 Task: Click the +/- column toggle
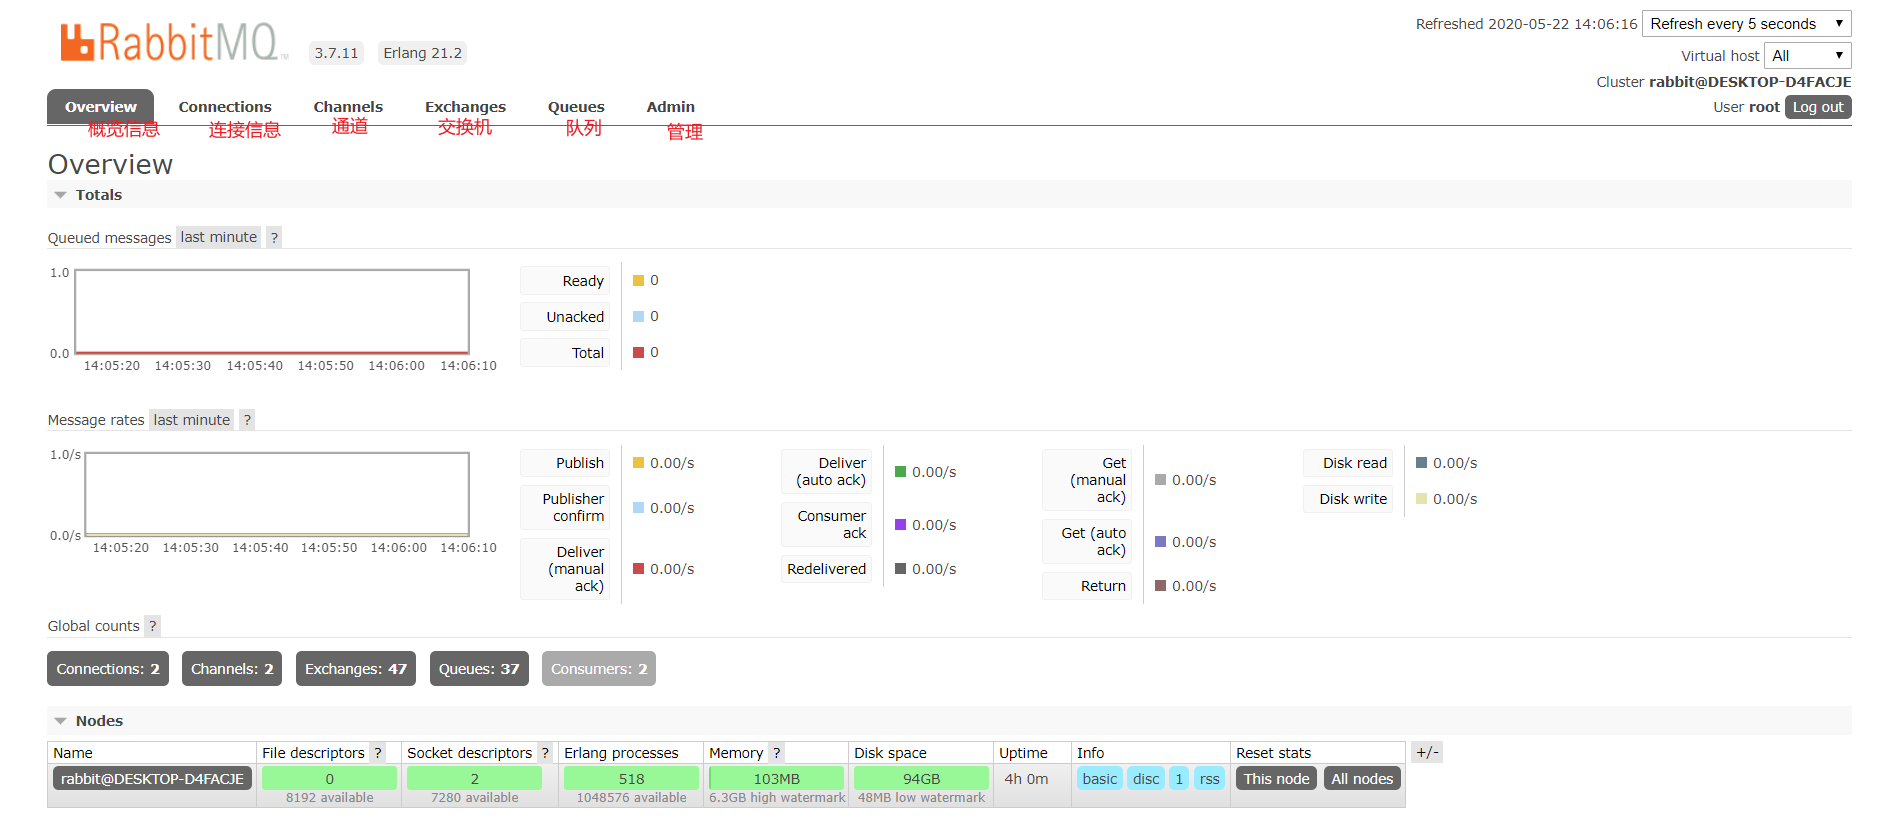[x=1427, y=752]
